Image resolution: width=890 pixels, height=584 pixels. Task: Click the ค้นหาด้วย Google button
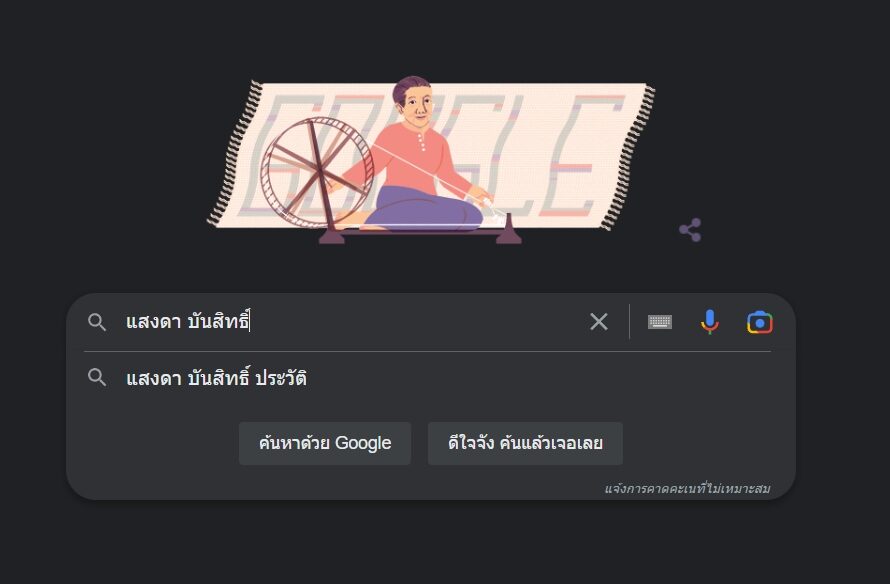(325, 443)
